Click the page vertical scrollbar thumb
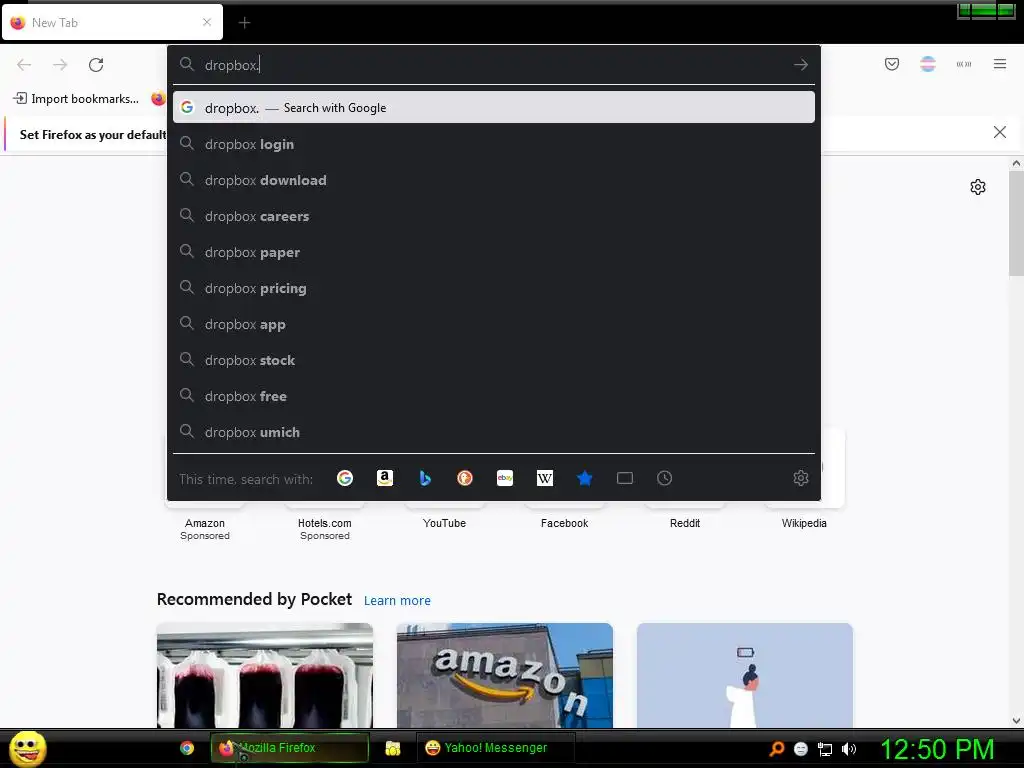 [1016, 224]
